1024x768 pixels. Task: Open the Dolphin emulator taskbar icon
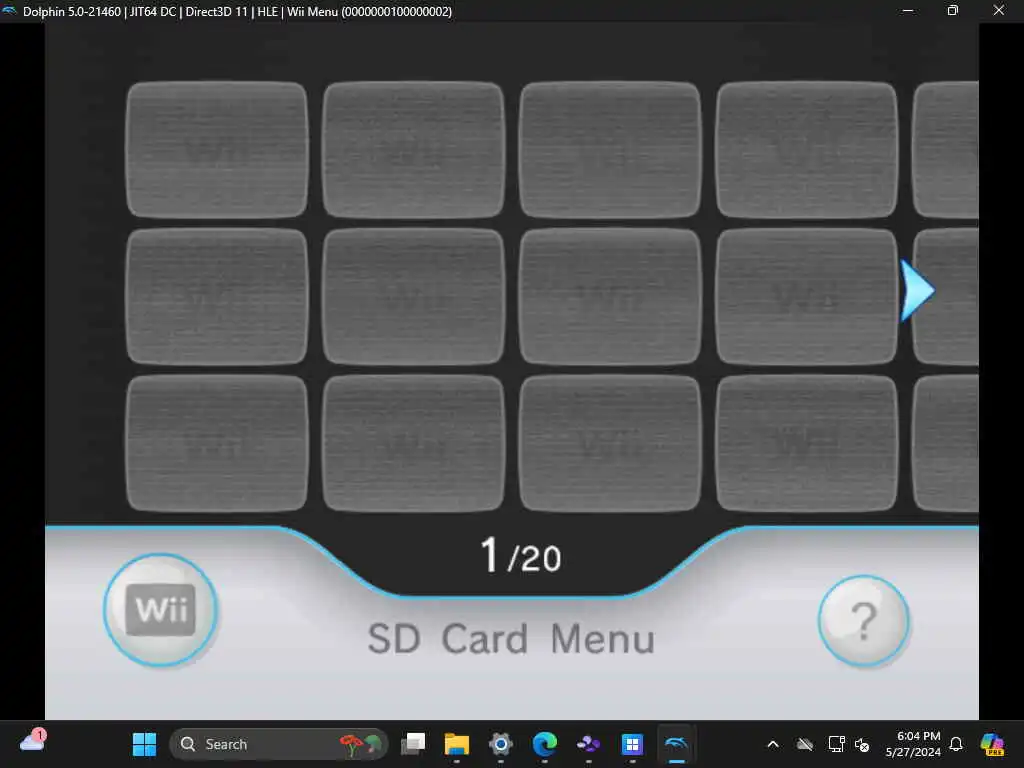[x=676, y=744]
